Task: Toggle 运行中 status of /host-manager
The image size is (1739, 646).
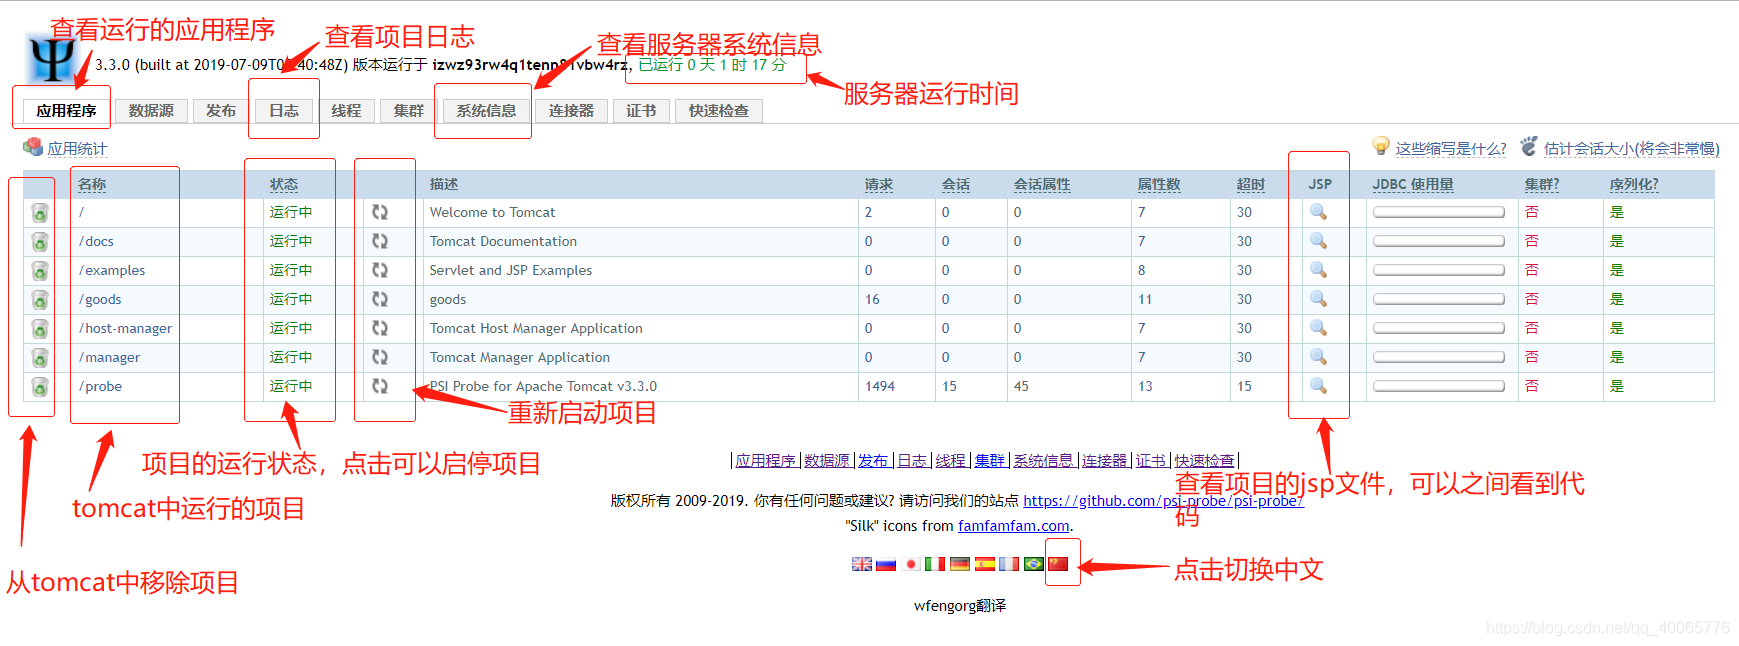Action: pos(291,328)
